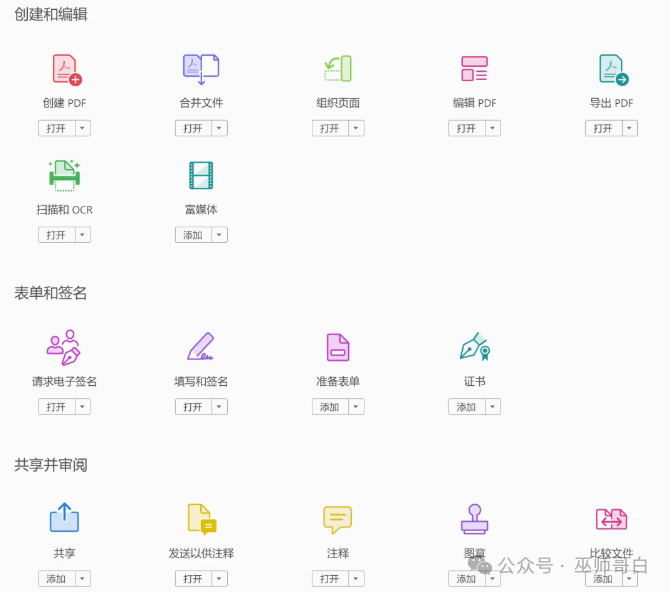The image size is (670, 592).
Task: Click the 准备表单 label text
Action: (338, 381)
